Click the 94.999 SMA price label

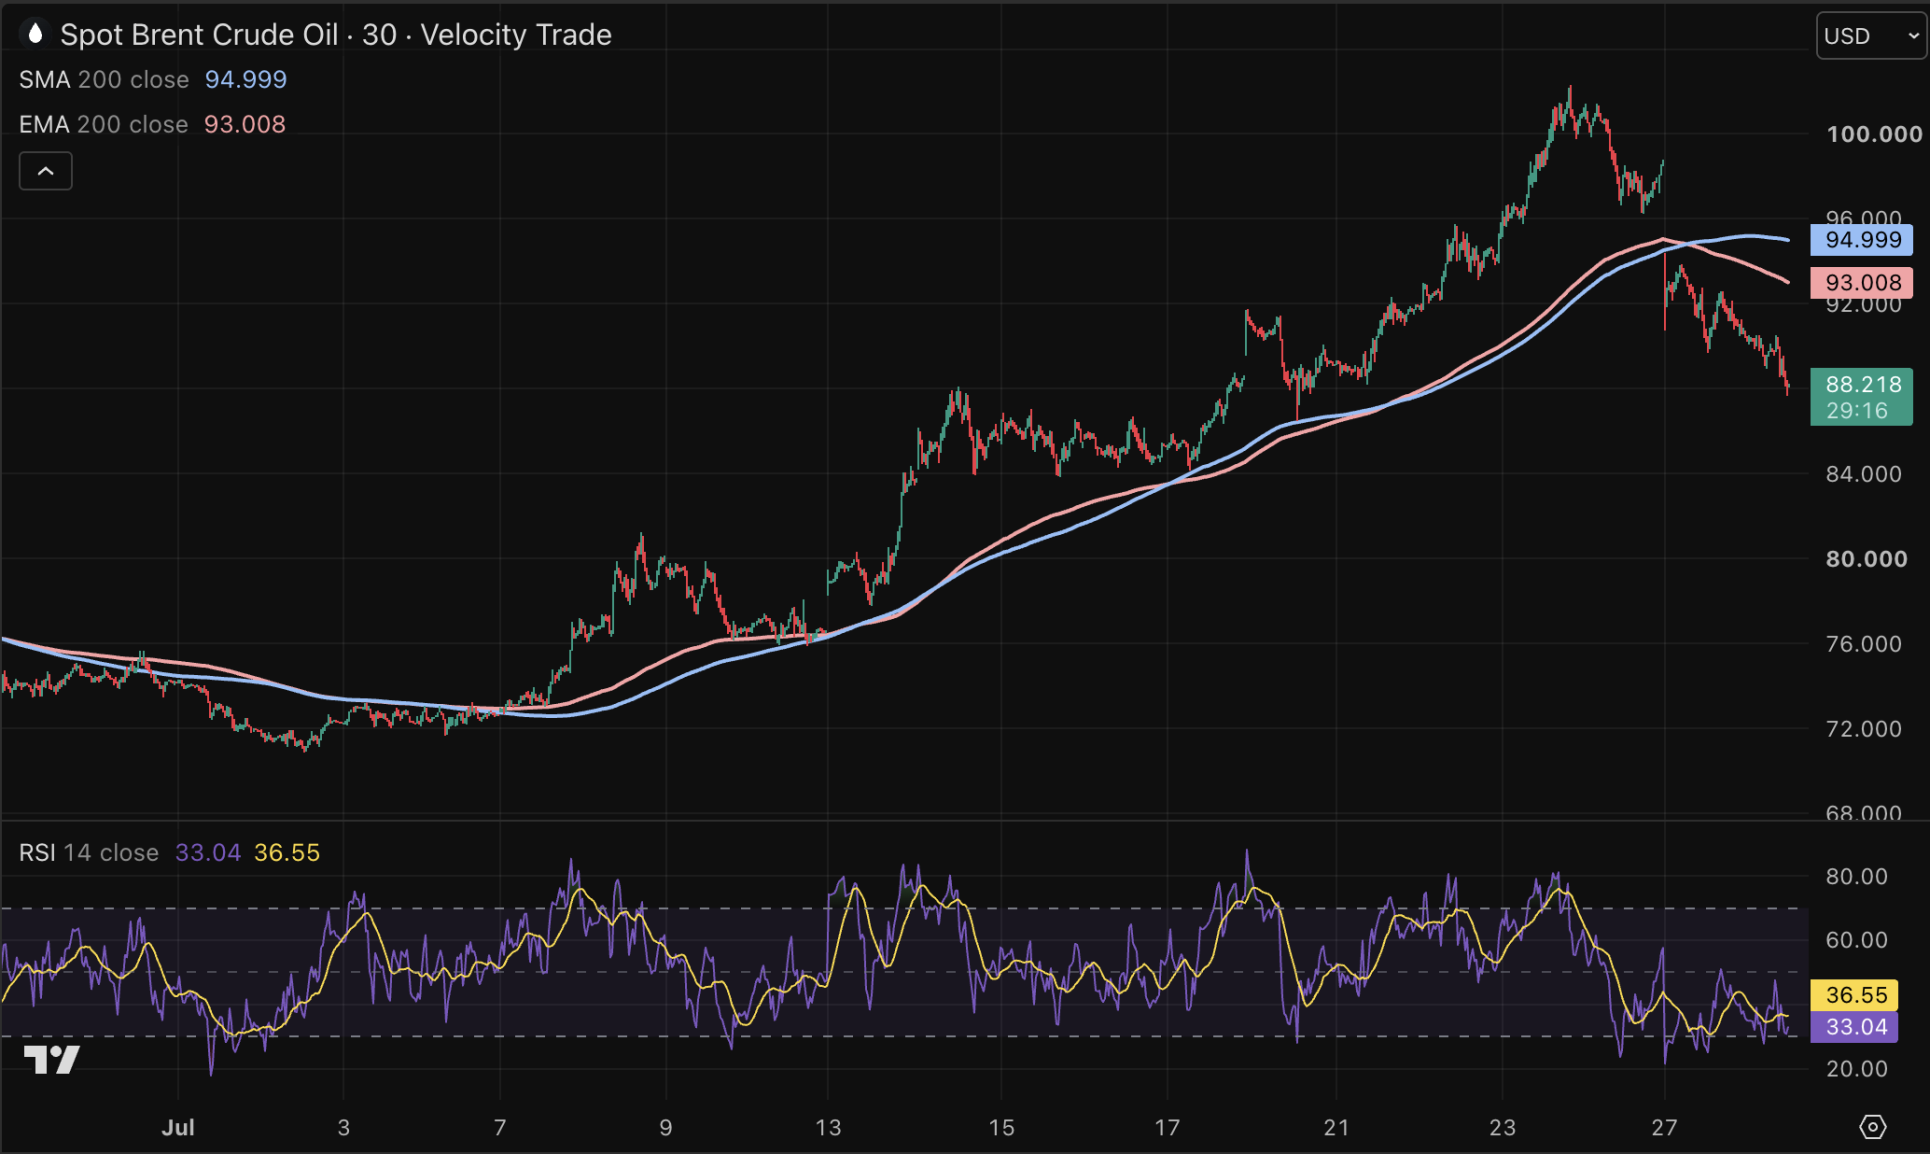[1862, 240]
